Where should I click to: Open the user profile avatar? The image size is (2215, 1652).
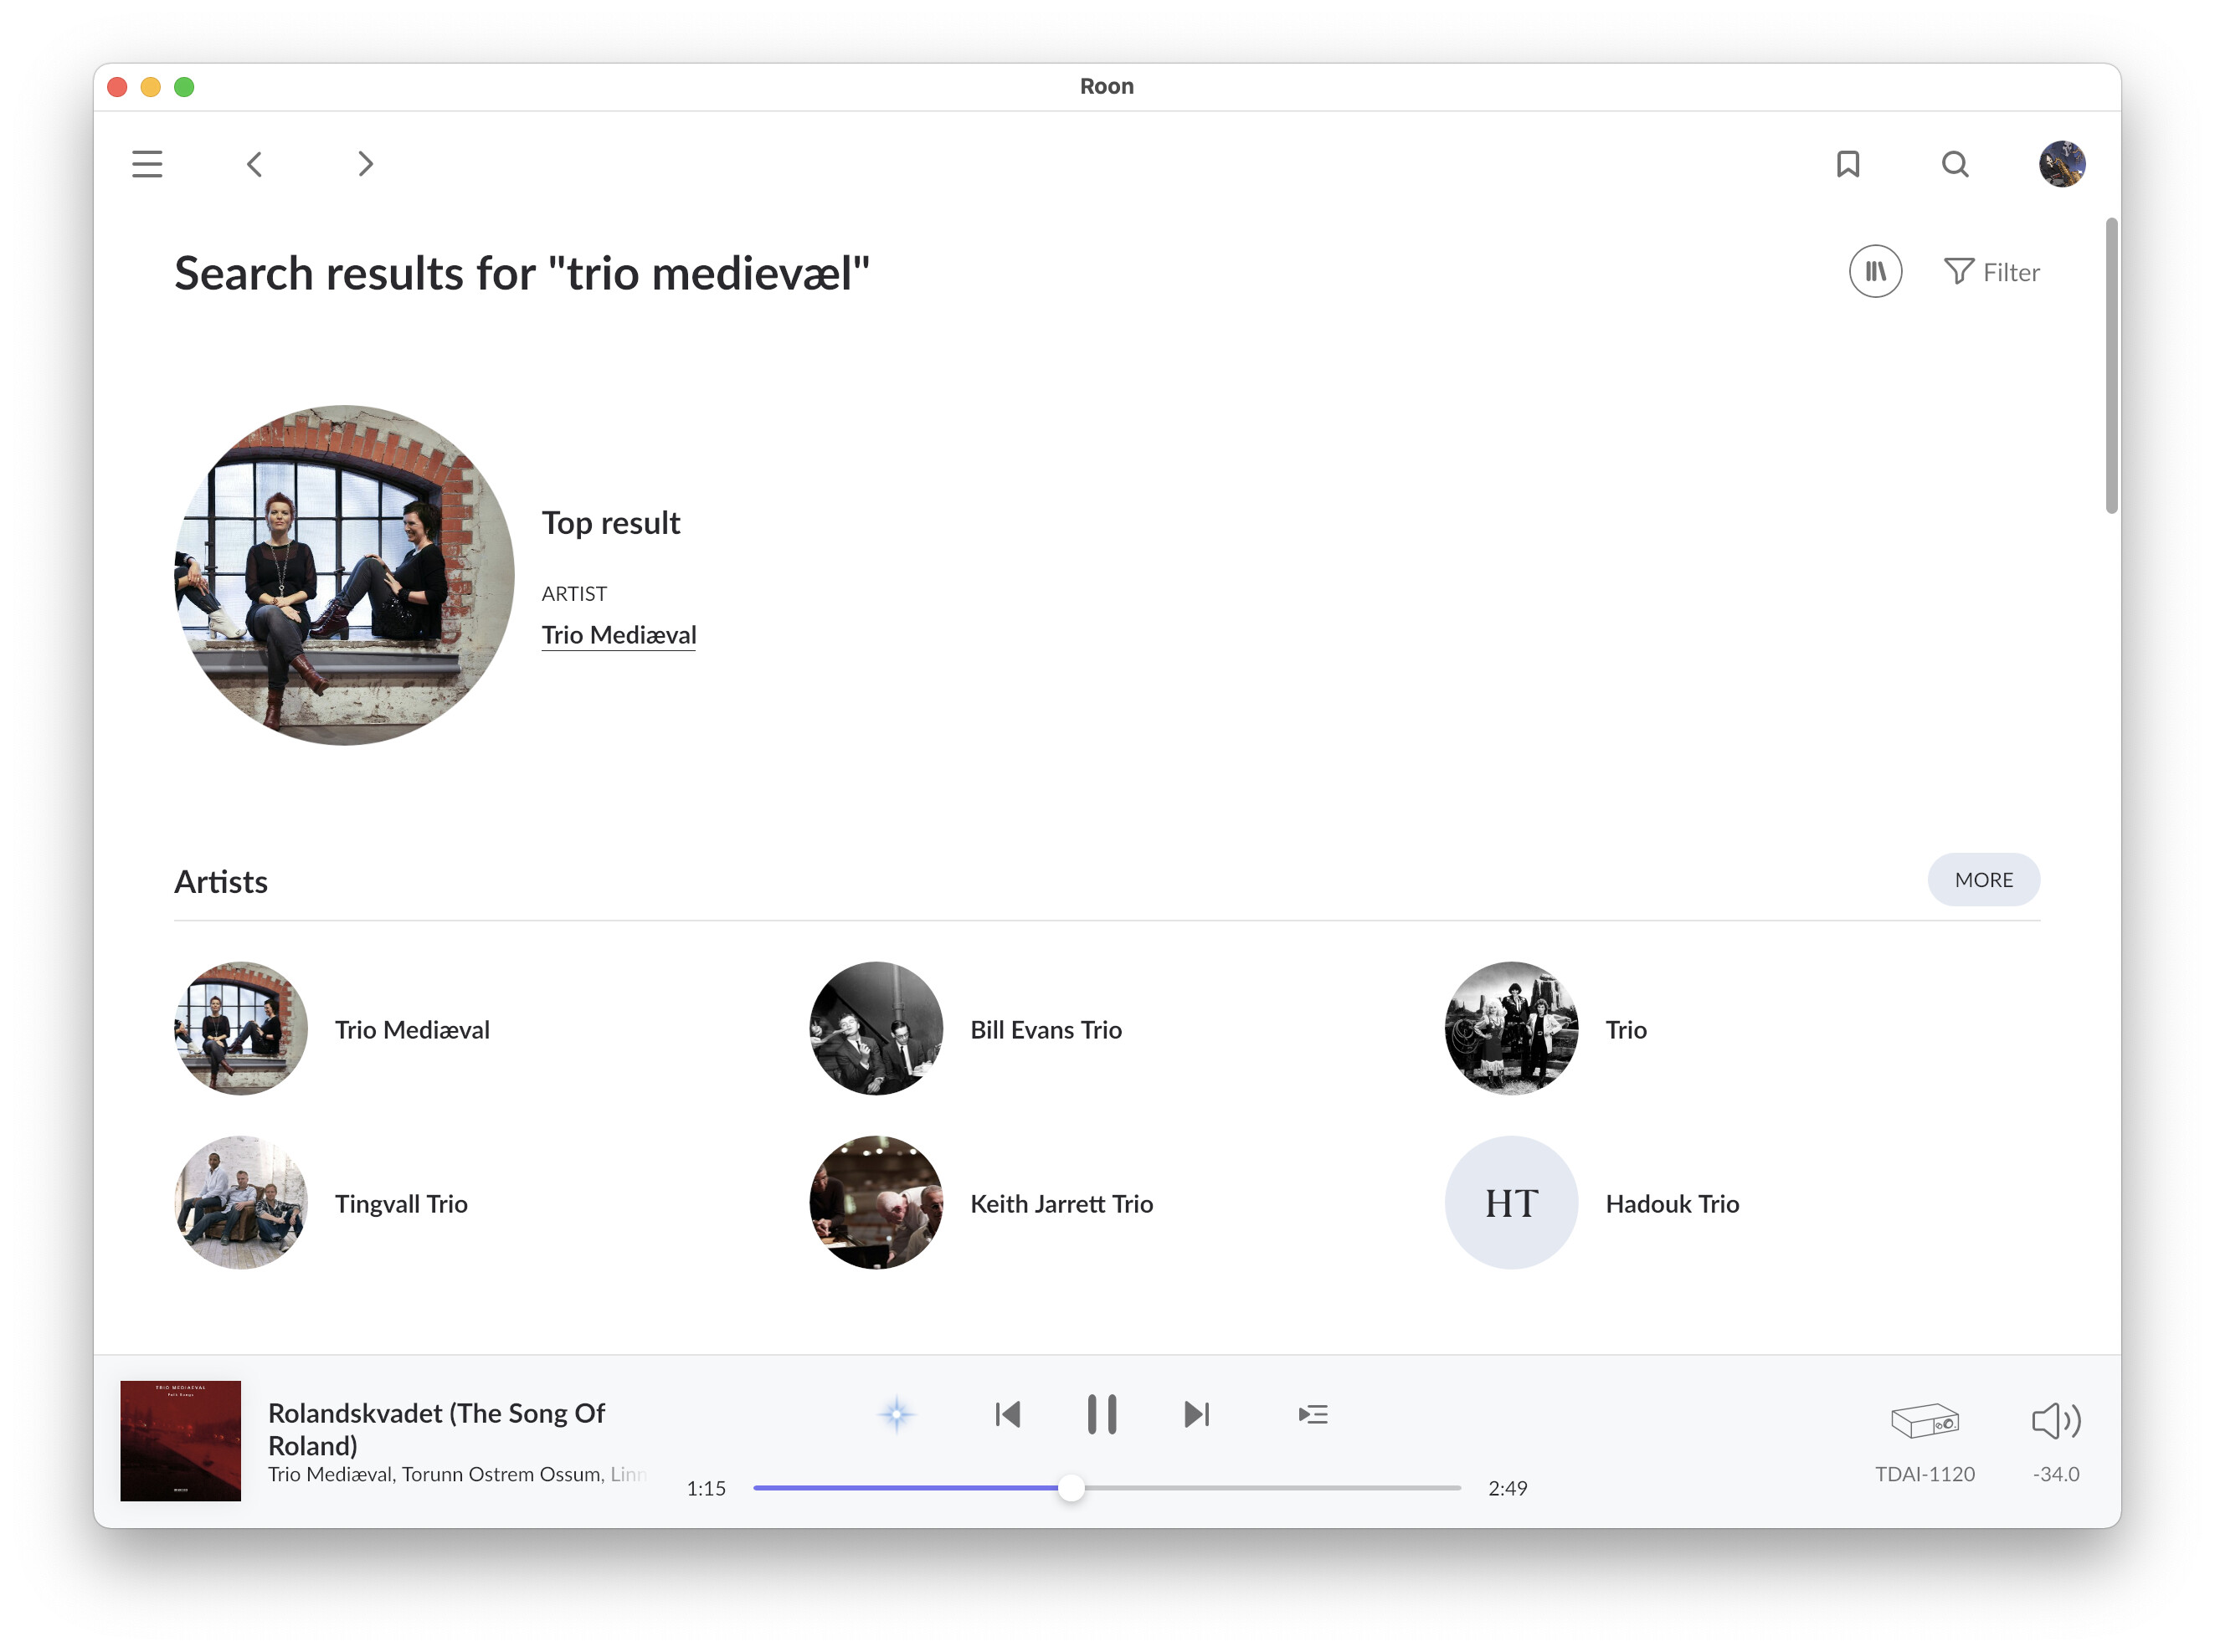tap(2061, 164)
